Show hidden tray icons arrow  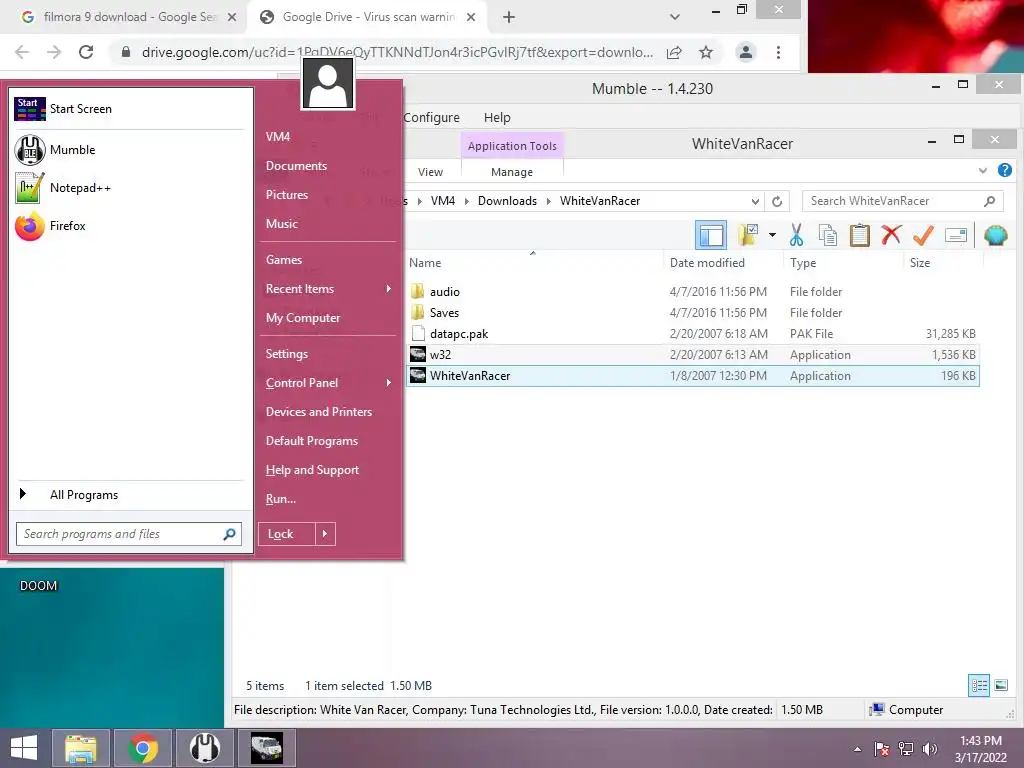857,749
